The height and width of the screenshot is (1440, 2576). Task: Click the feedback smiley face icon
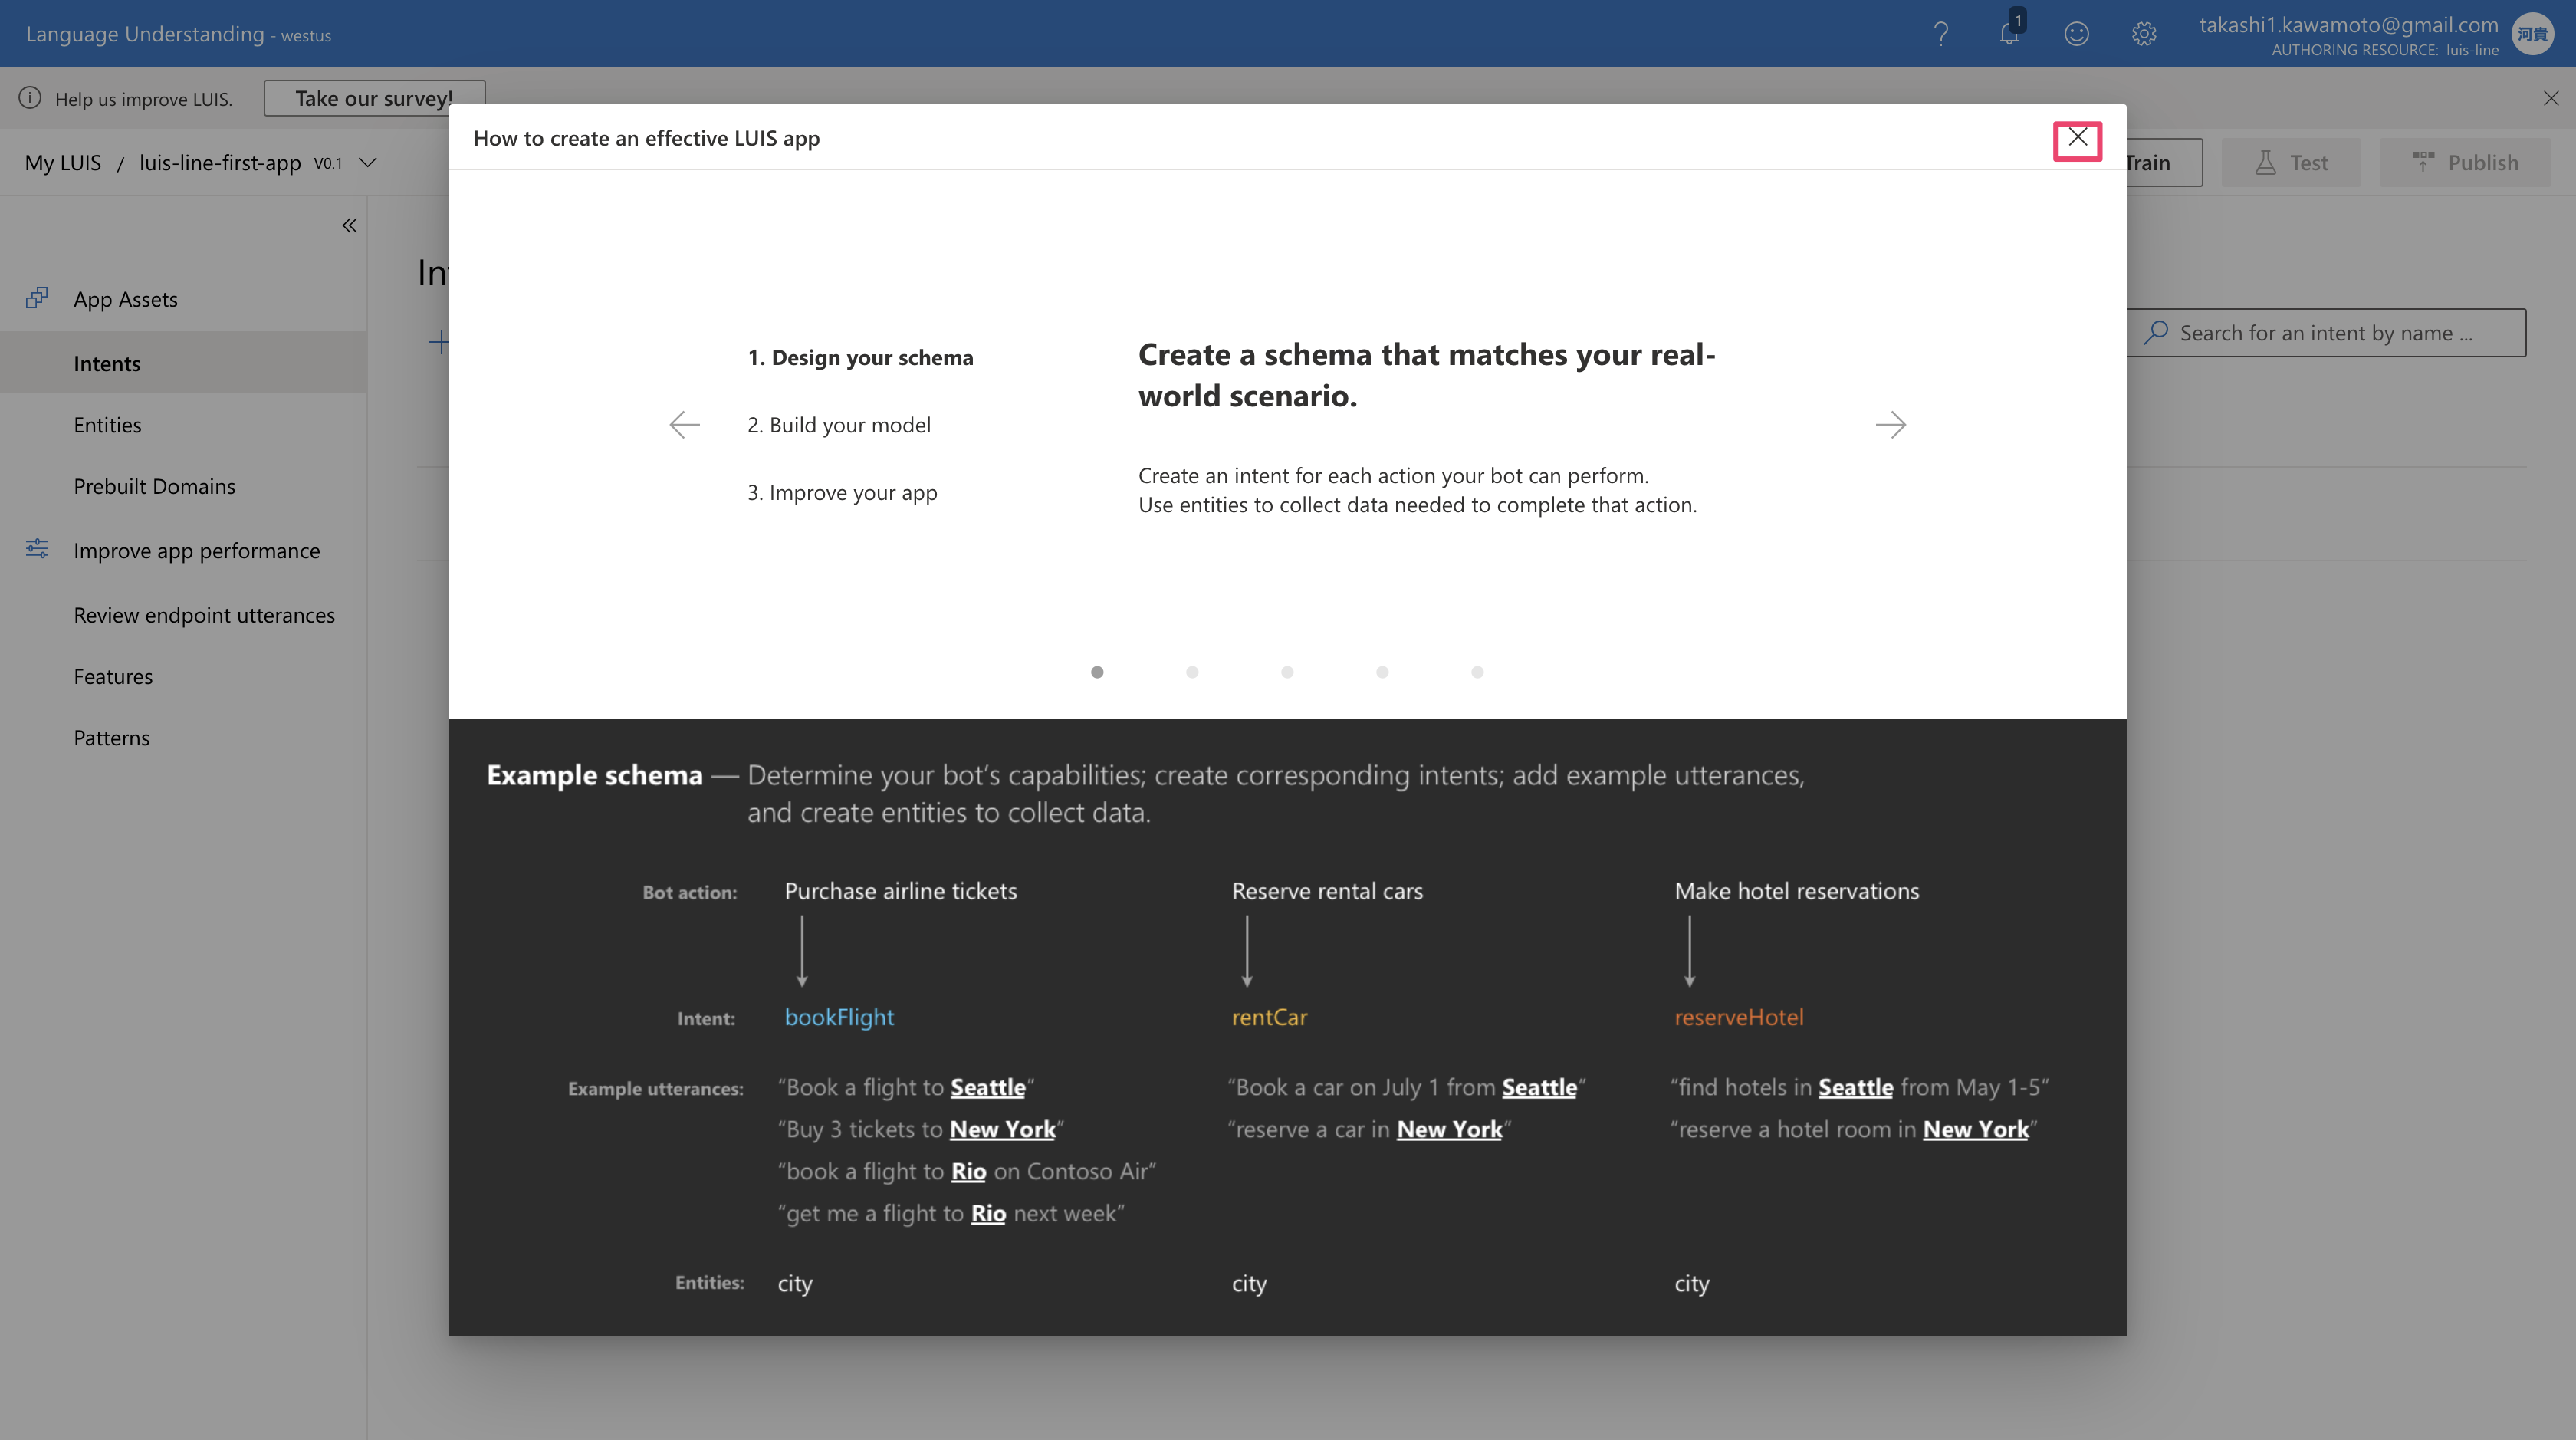(x=2076, y=34)
